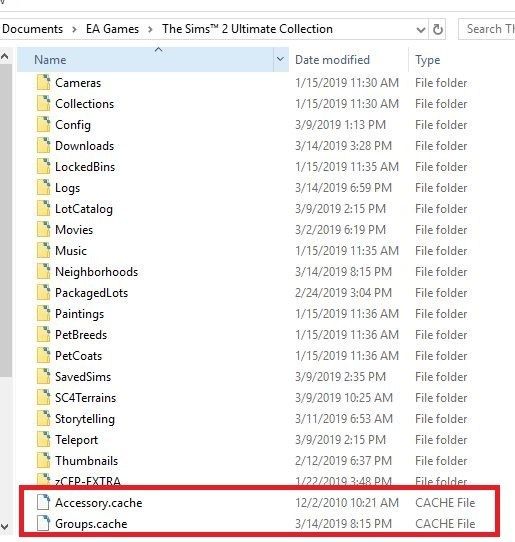
Task: Select the Accessory.cache file name
Action: click(x=99, y=503)
